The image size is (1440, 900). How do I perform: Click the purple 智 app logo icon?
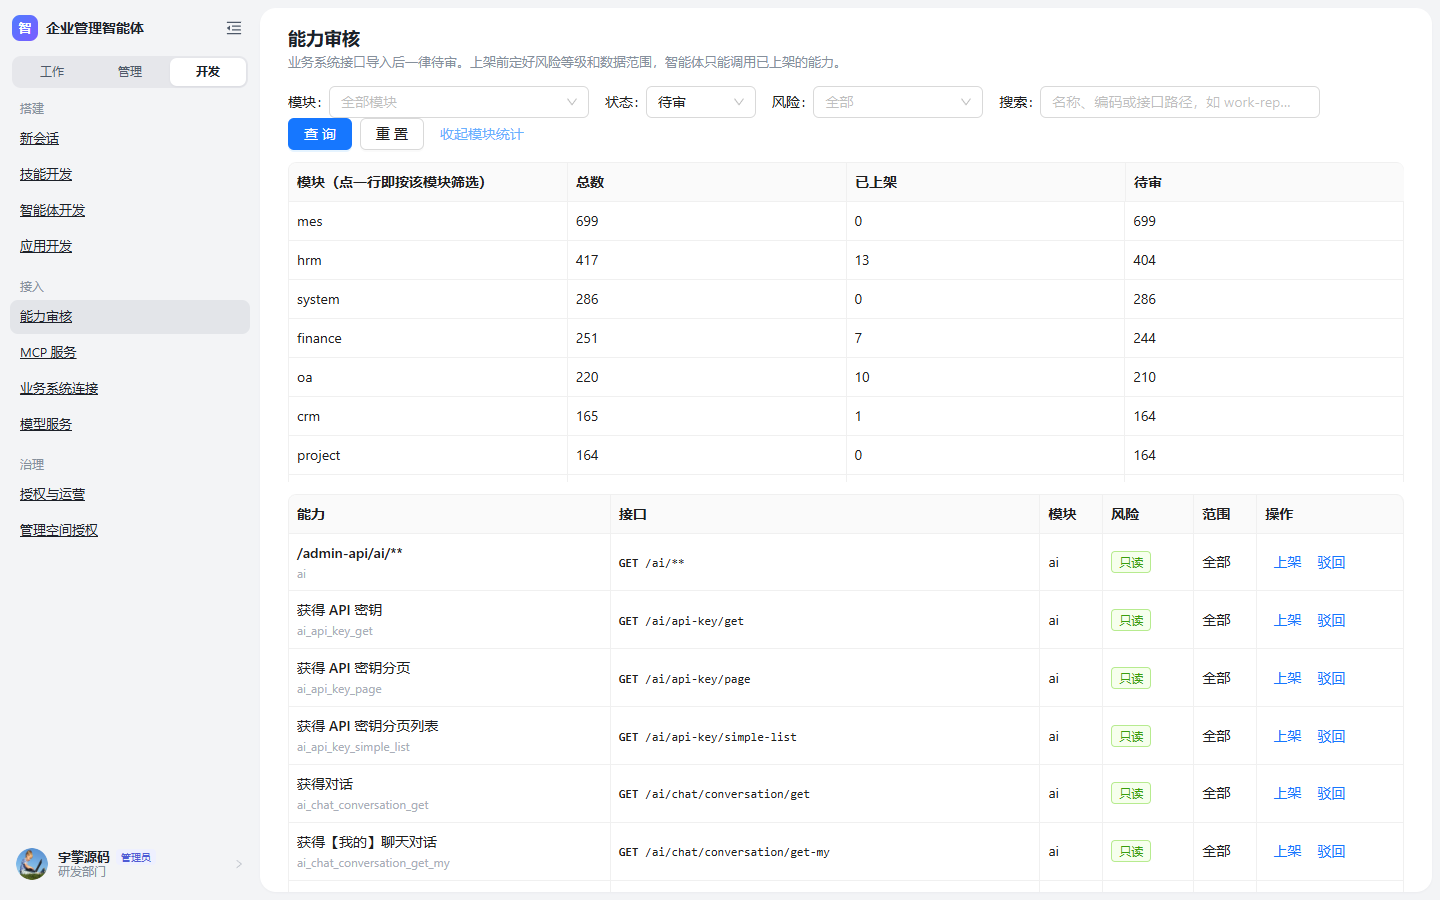click(25, 28)
